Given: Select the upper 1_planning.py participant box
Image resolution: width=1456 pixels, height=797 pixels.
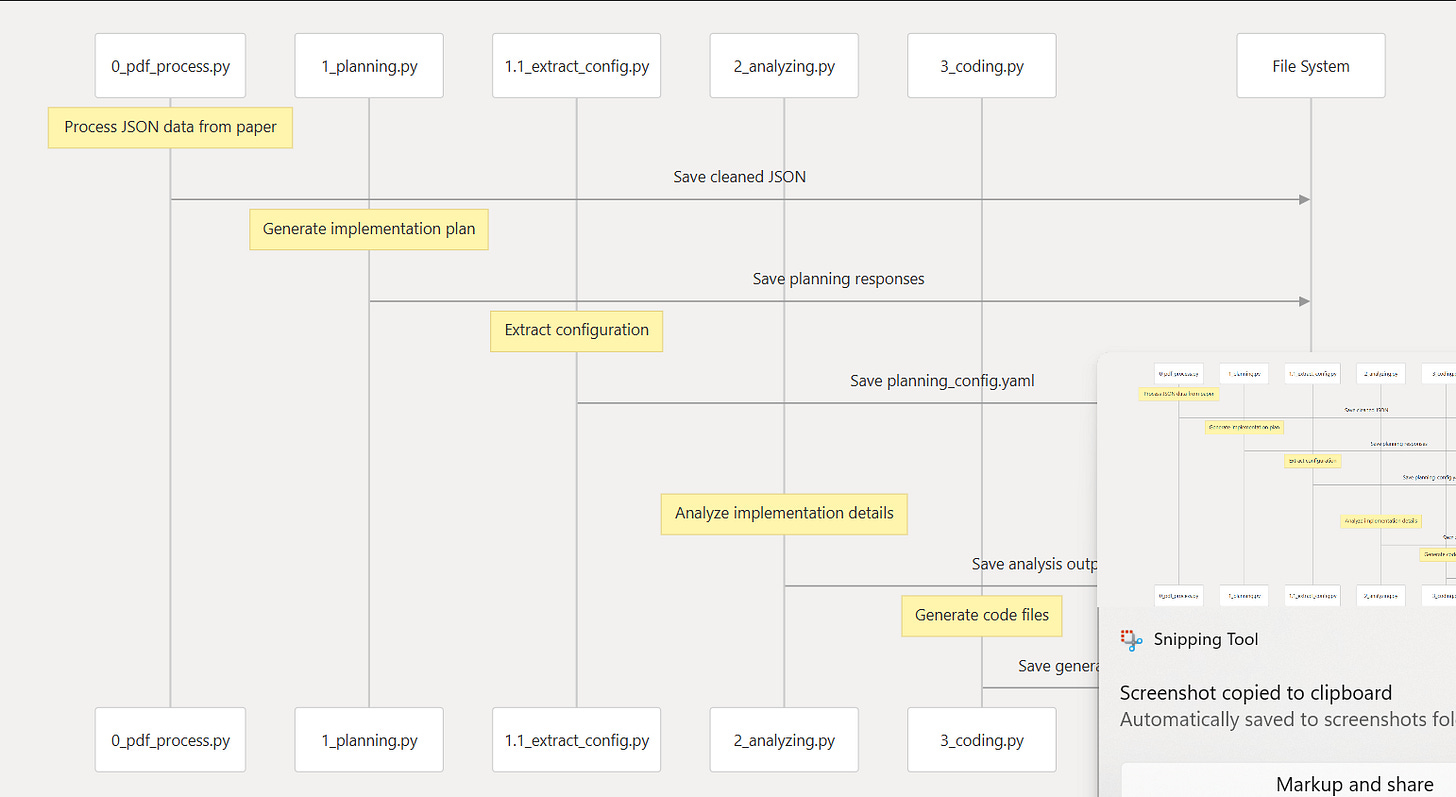Looking at the screenshot, I should click(x=369, y=66).
